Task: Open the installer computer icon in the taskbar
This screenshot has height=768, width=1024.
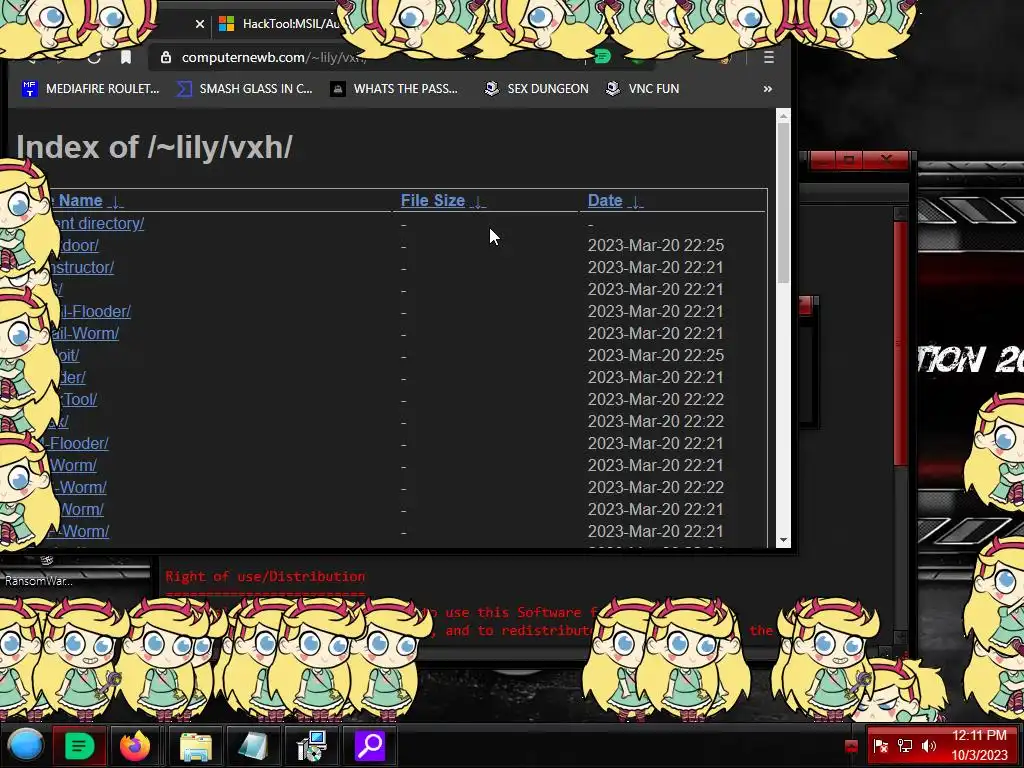Action: 312,746
